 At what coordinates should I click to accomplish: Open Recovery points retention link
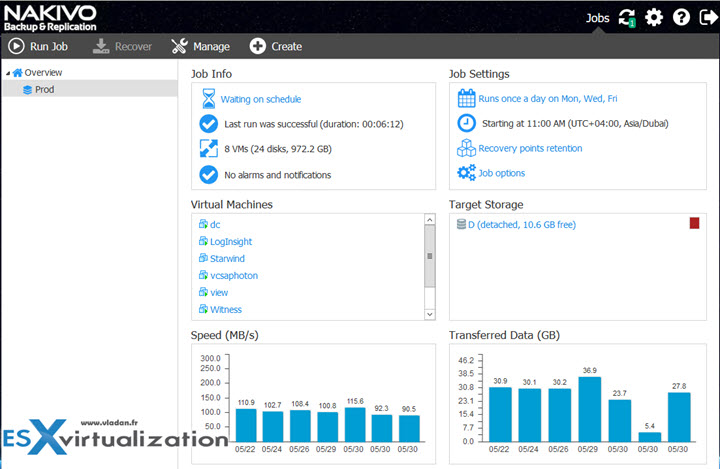530,148
